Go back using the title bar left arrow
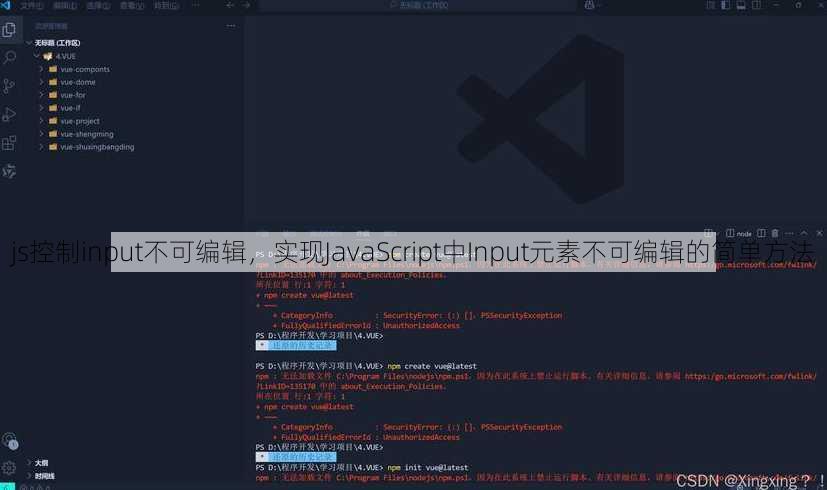827x490 pixels. (230, 5)
